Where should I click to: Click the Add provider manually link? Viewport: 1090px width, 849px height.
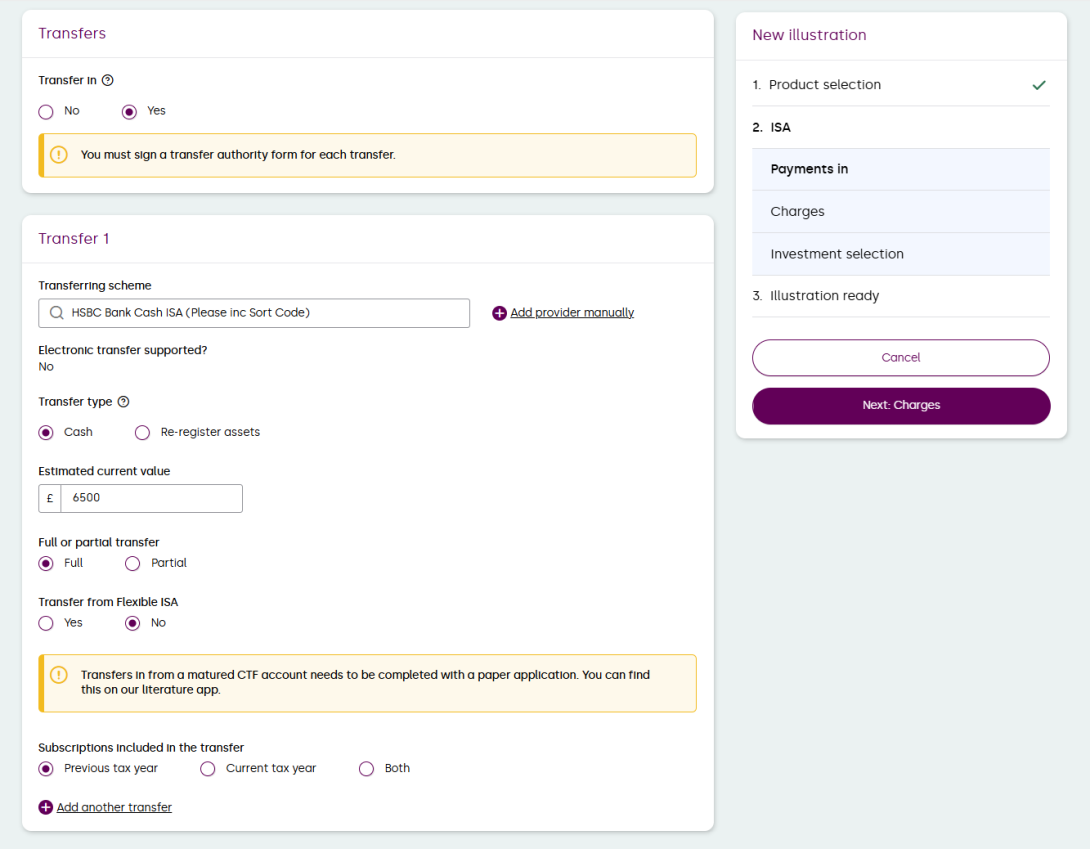[572, 313]
